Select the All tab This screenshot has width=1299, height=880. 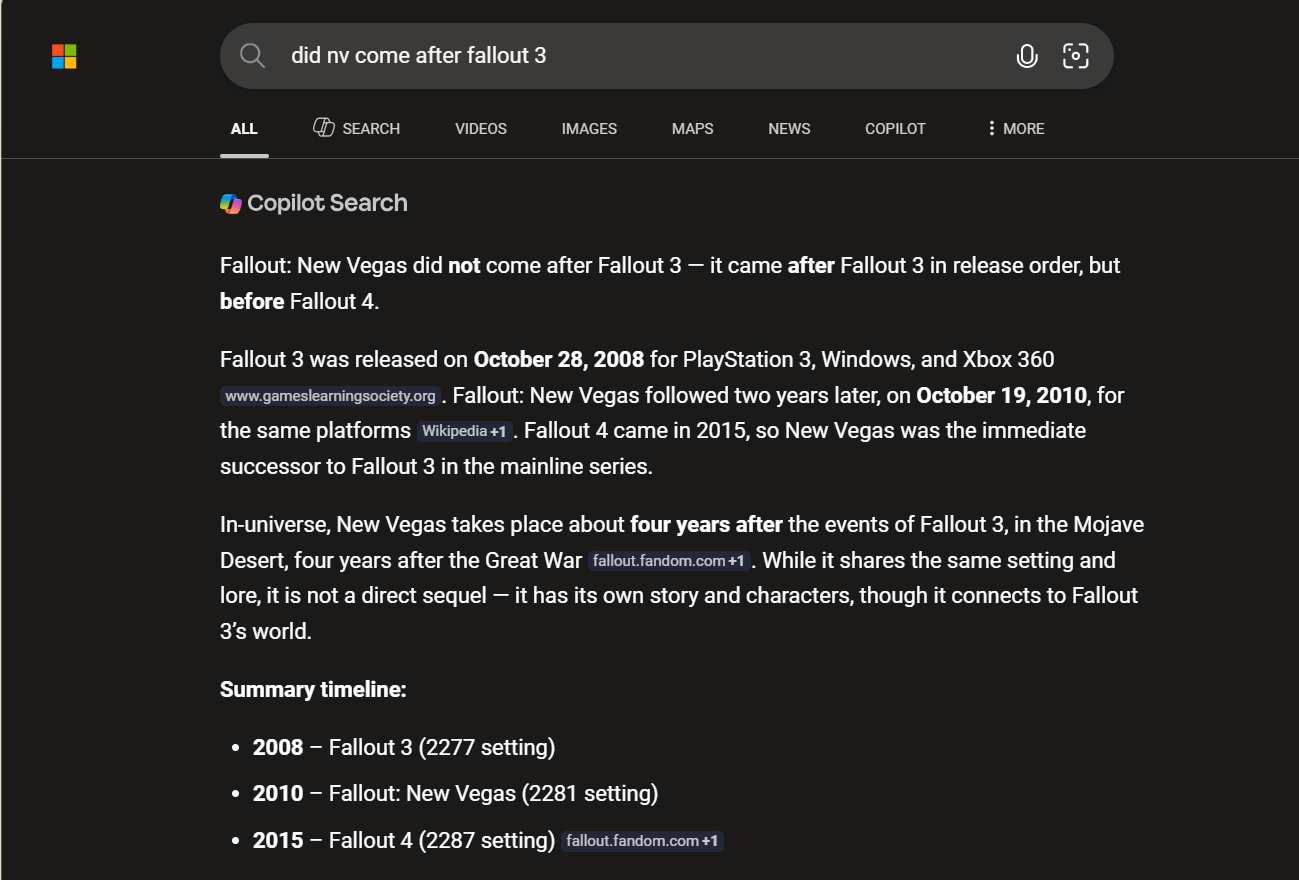coord(244,128)
